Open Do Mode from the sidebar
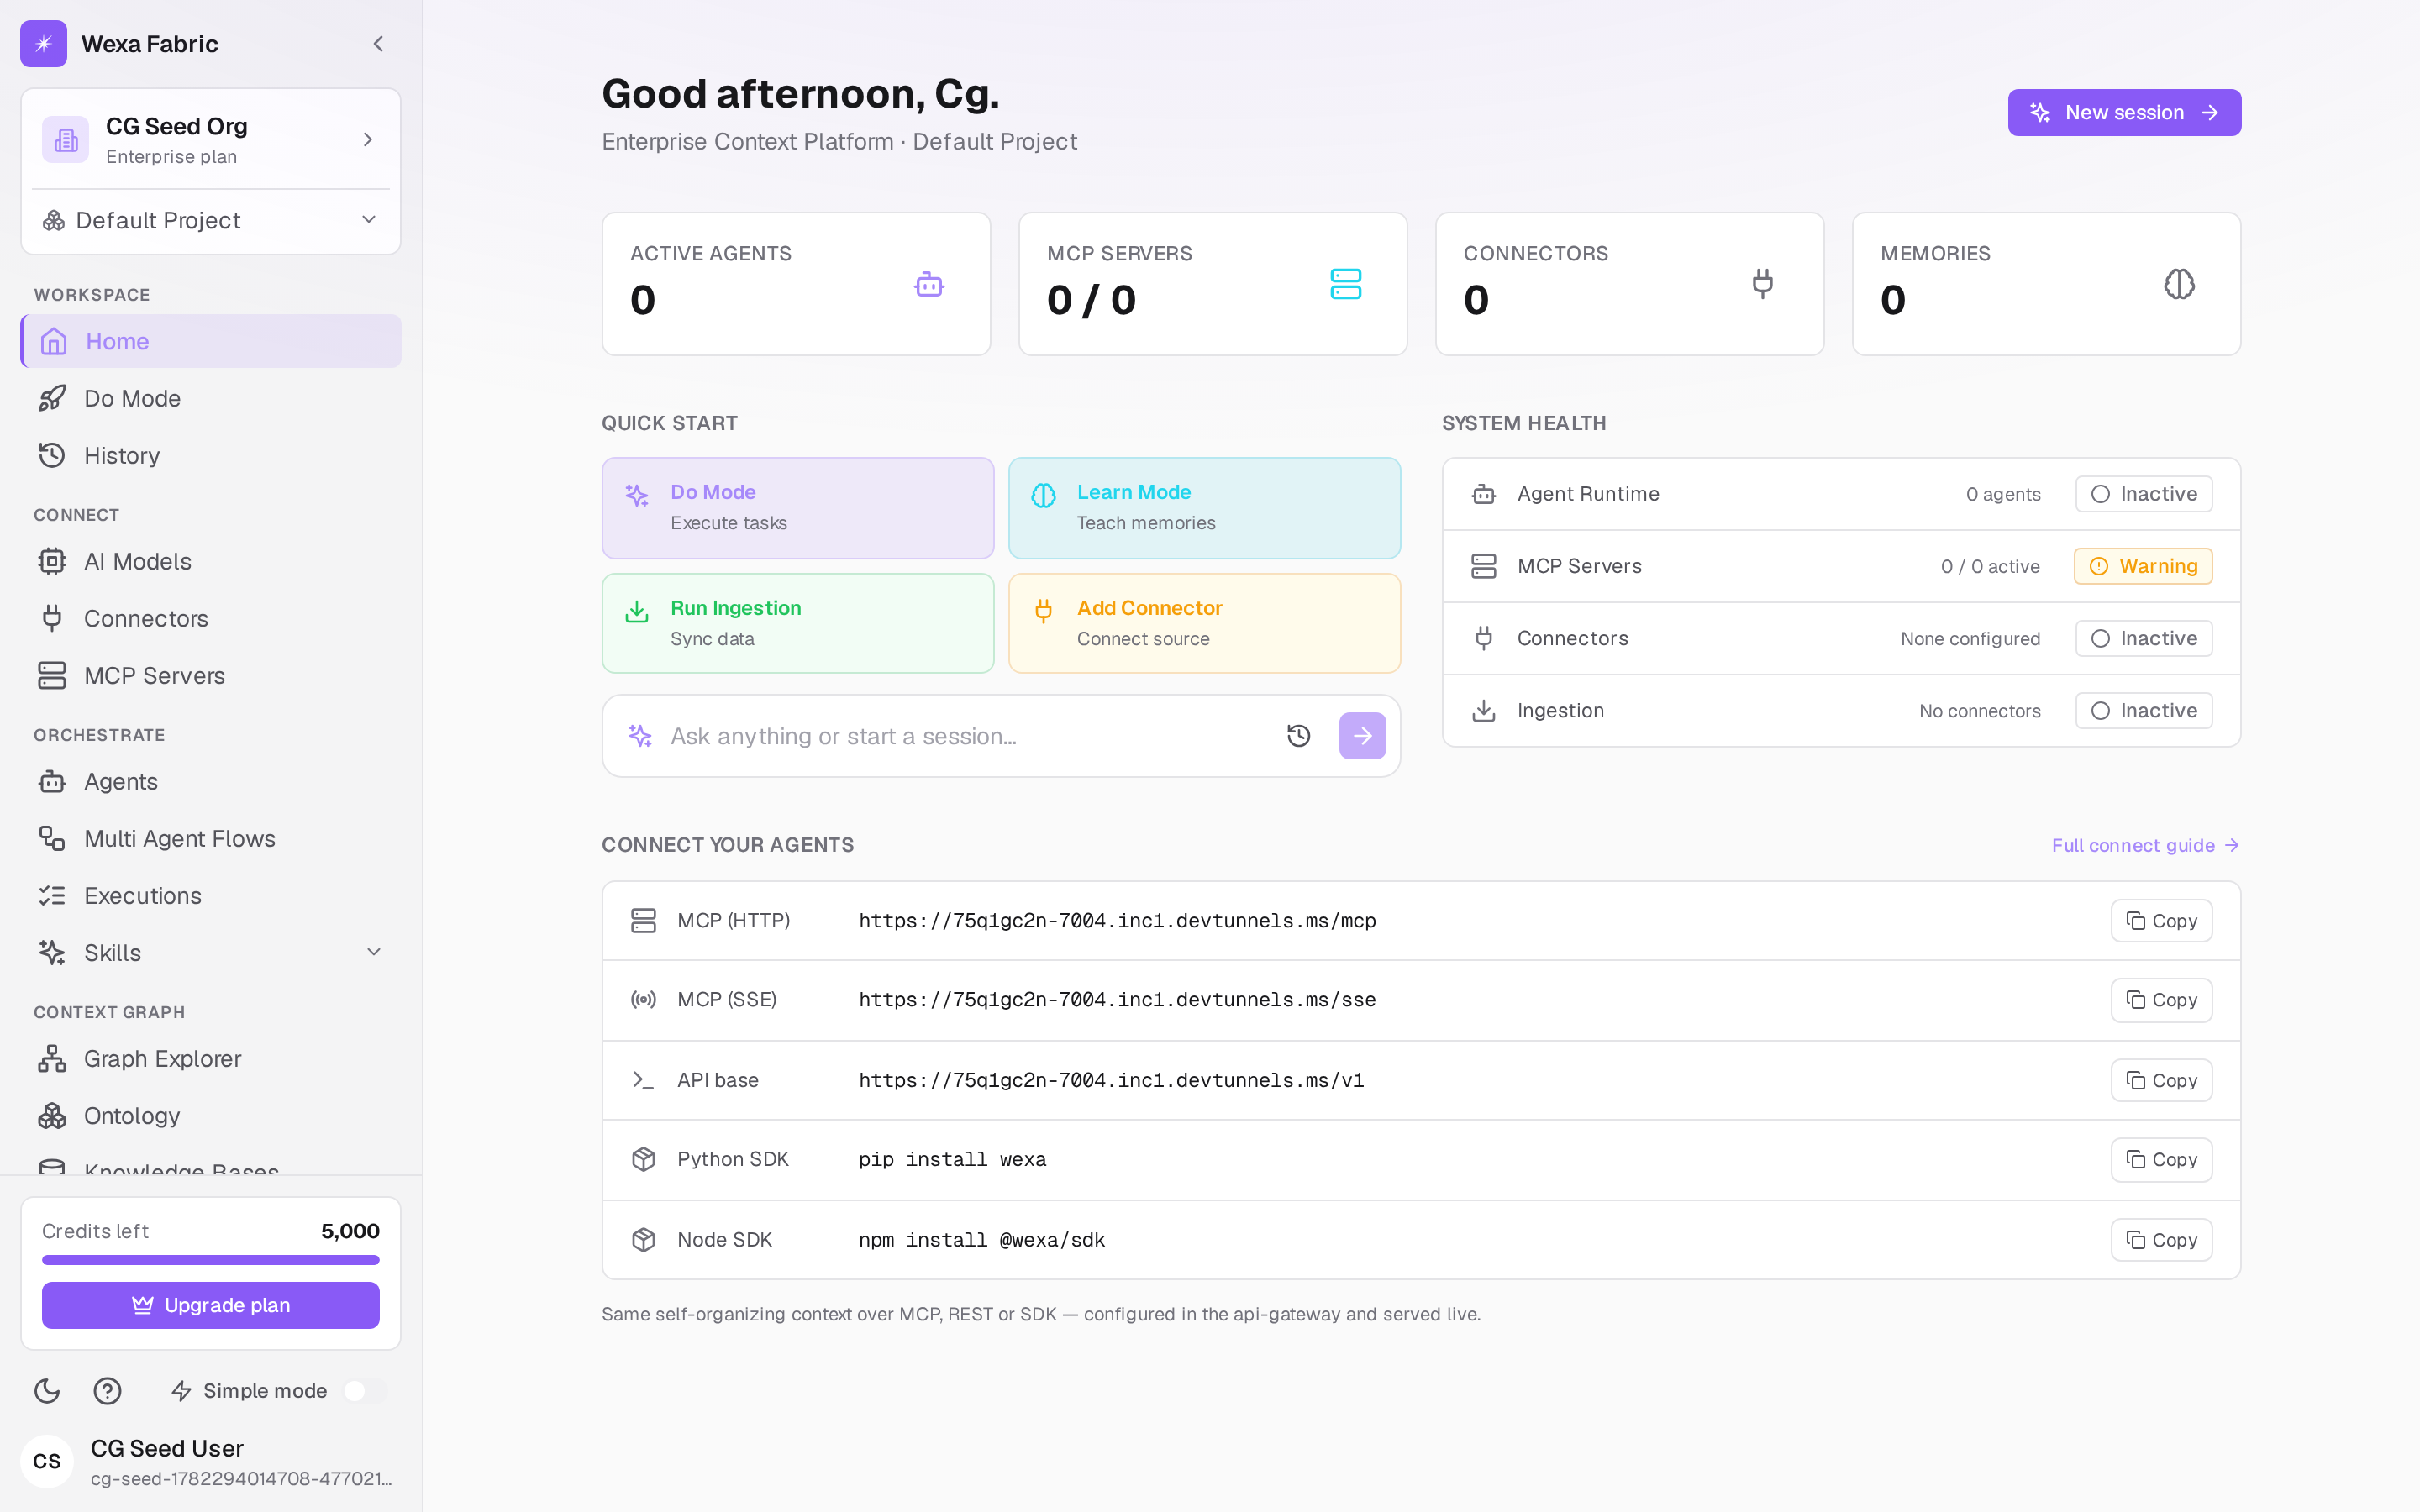 coord(211,398)
